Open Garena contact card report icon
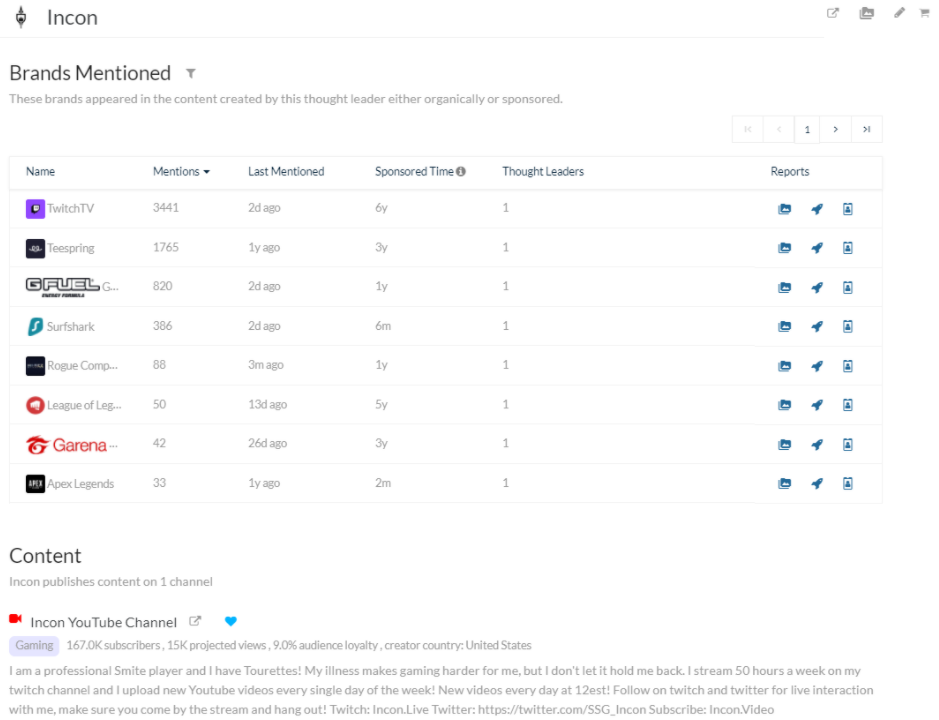This screenshot has height=720, width=939. click(847, 444)
